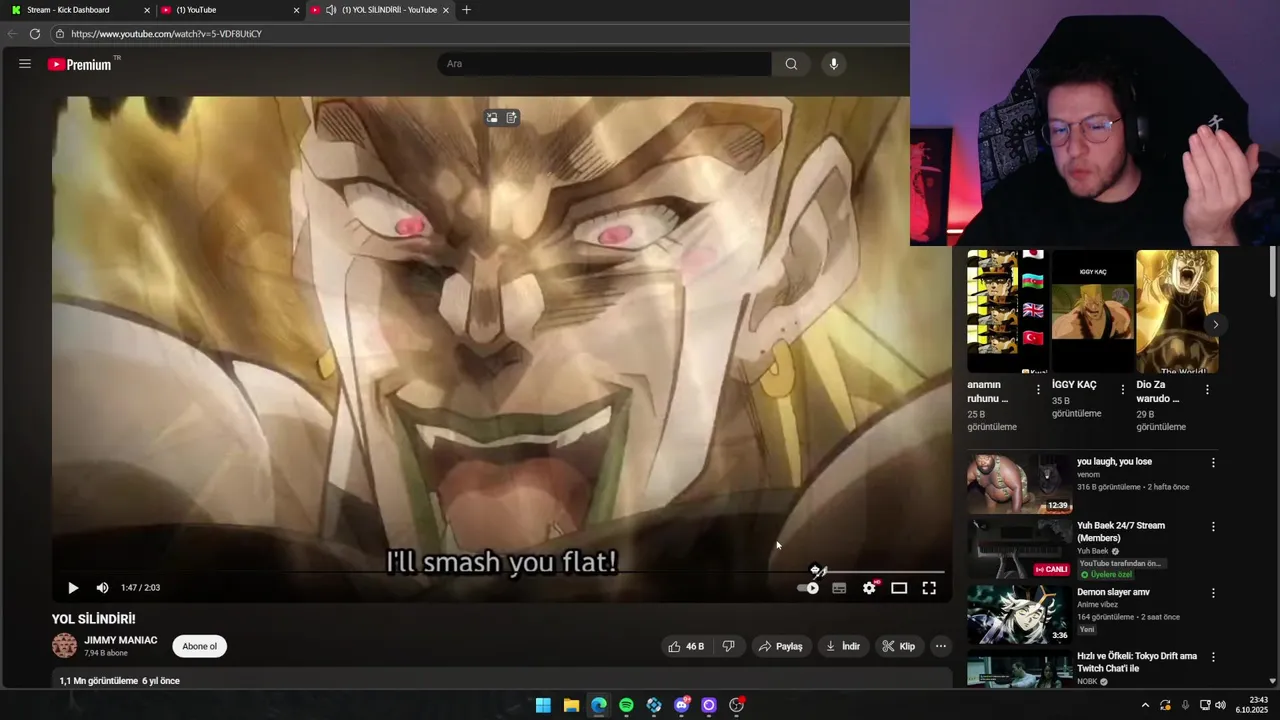Image resolution: width=1280 pixels, height=720 pixels.
Task: Start voice search with microphone icon
Action: (x=834, y=64)
